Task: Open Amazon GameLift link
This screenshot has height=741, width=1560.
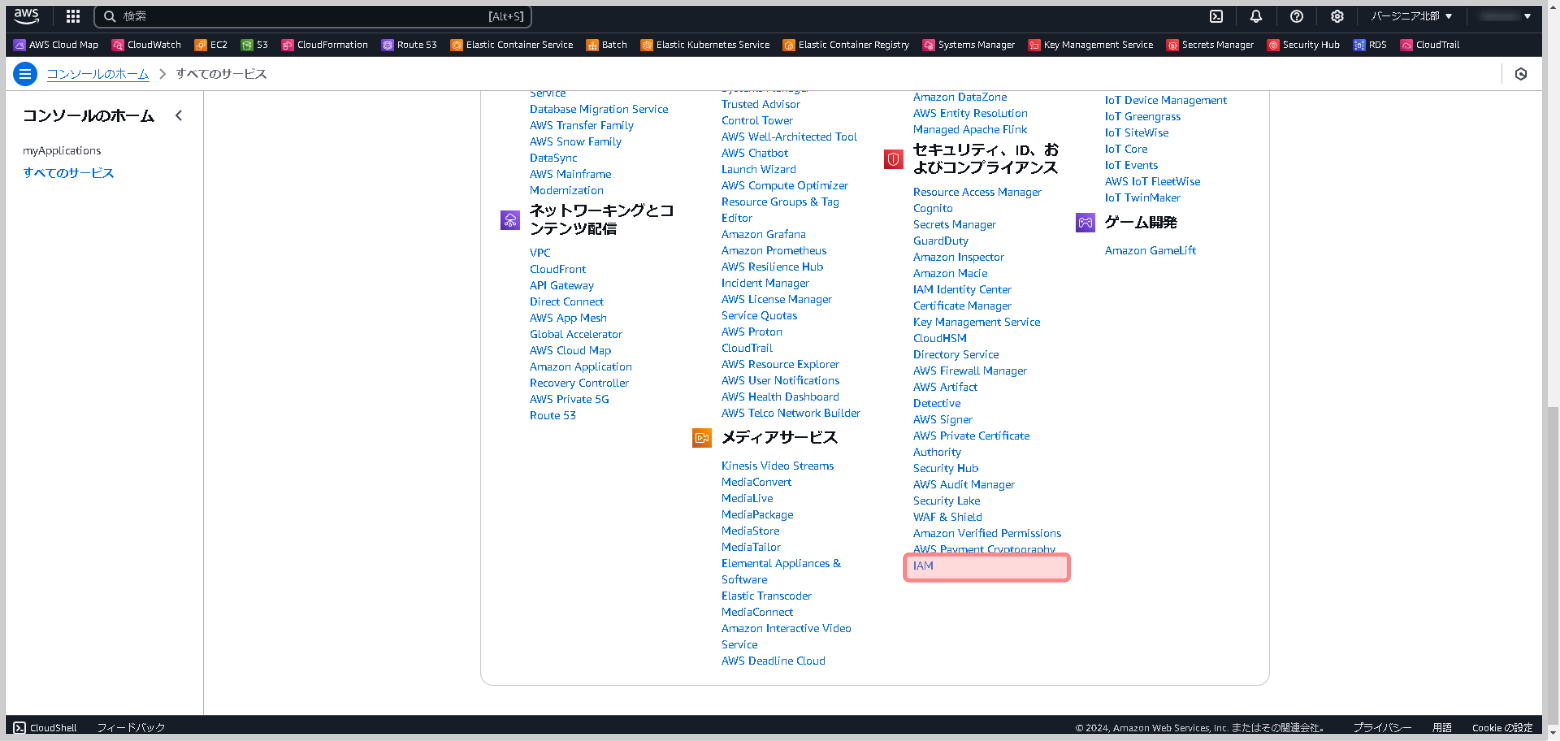Action: coord(1151,250)
